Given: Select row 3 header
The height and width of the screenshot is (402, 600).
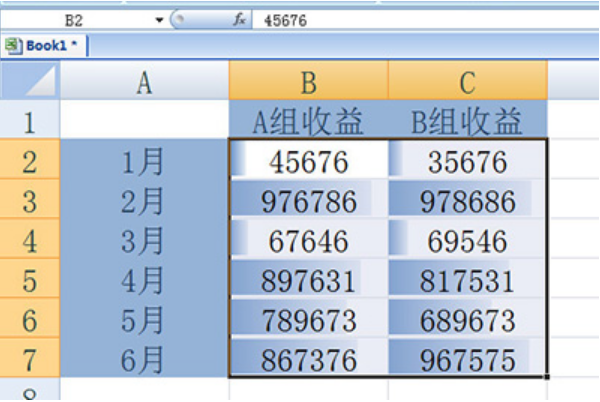Looking at the screenshot, I should pos(30,199).
